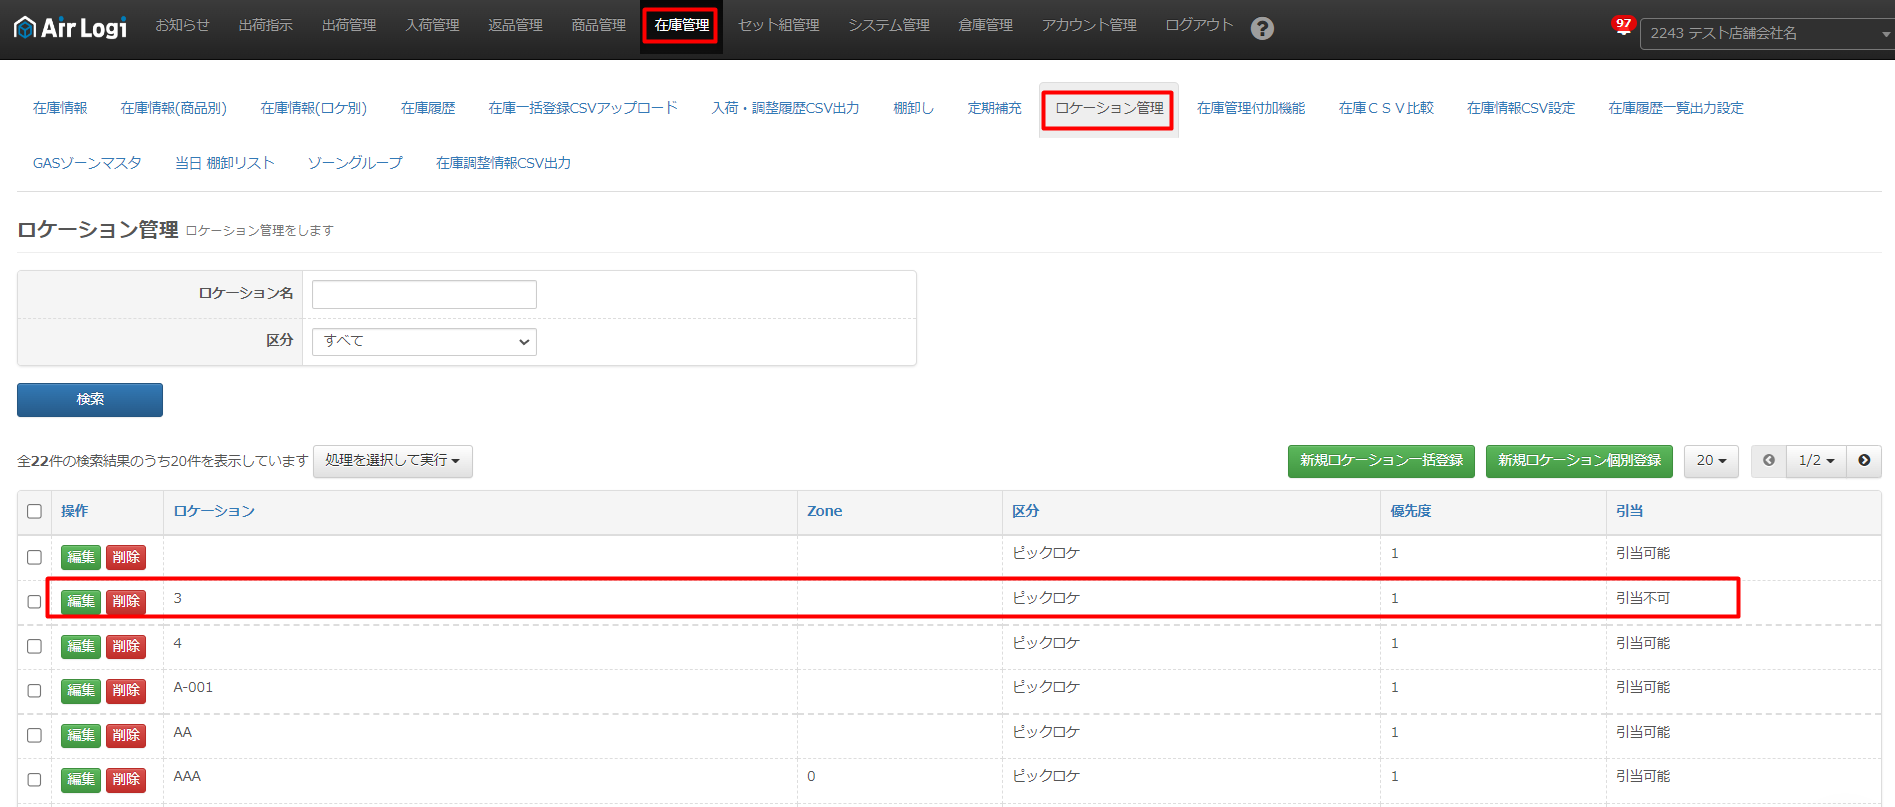Click 新規ロケーション一括登録 button
Screen dimensions: 1895x807
[1381, 461]
